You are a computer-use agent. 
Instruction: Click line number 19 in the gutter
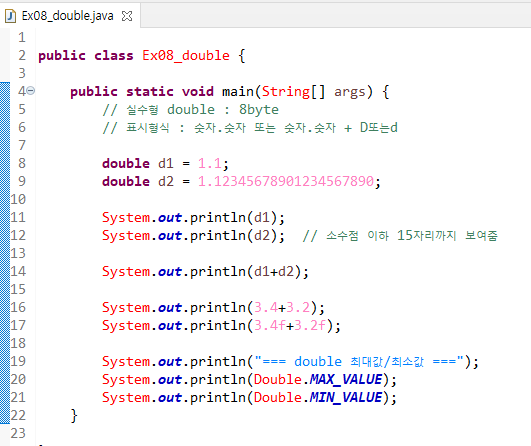click(x=18, y=361)
